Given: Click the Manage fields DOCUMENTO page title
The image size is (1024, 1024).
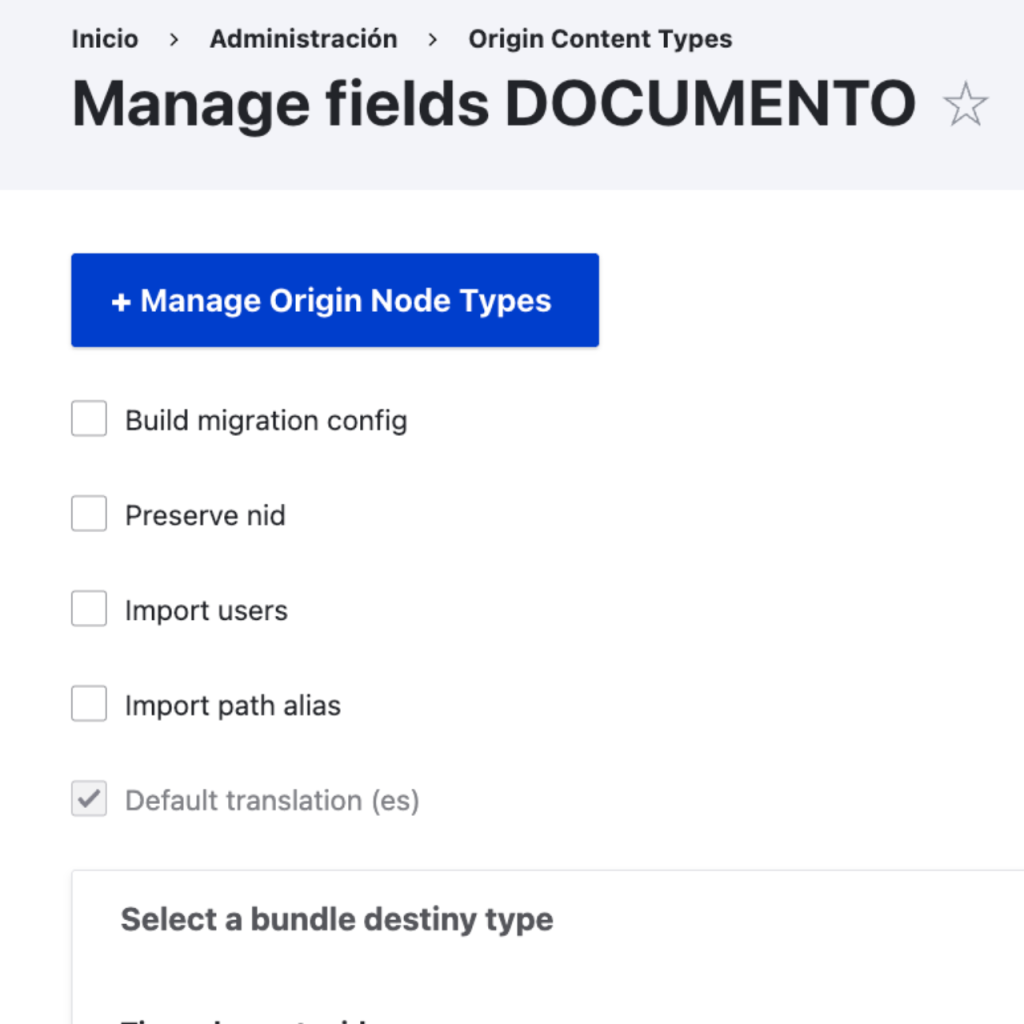Looking at the screenshot, I should pyautogui.click(x=494, y=103).
